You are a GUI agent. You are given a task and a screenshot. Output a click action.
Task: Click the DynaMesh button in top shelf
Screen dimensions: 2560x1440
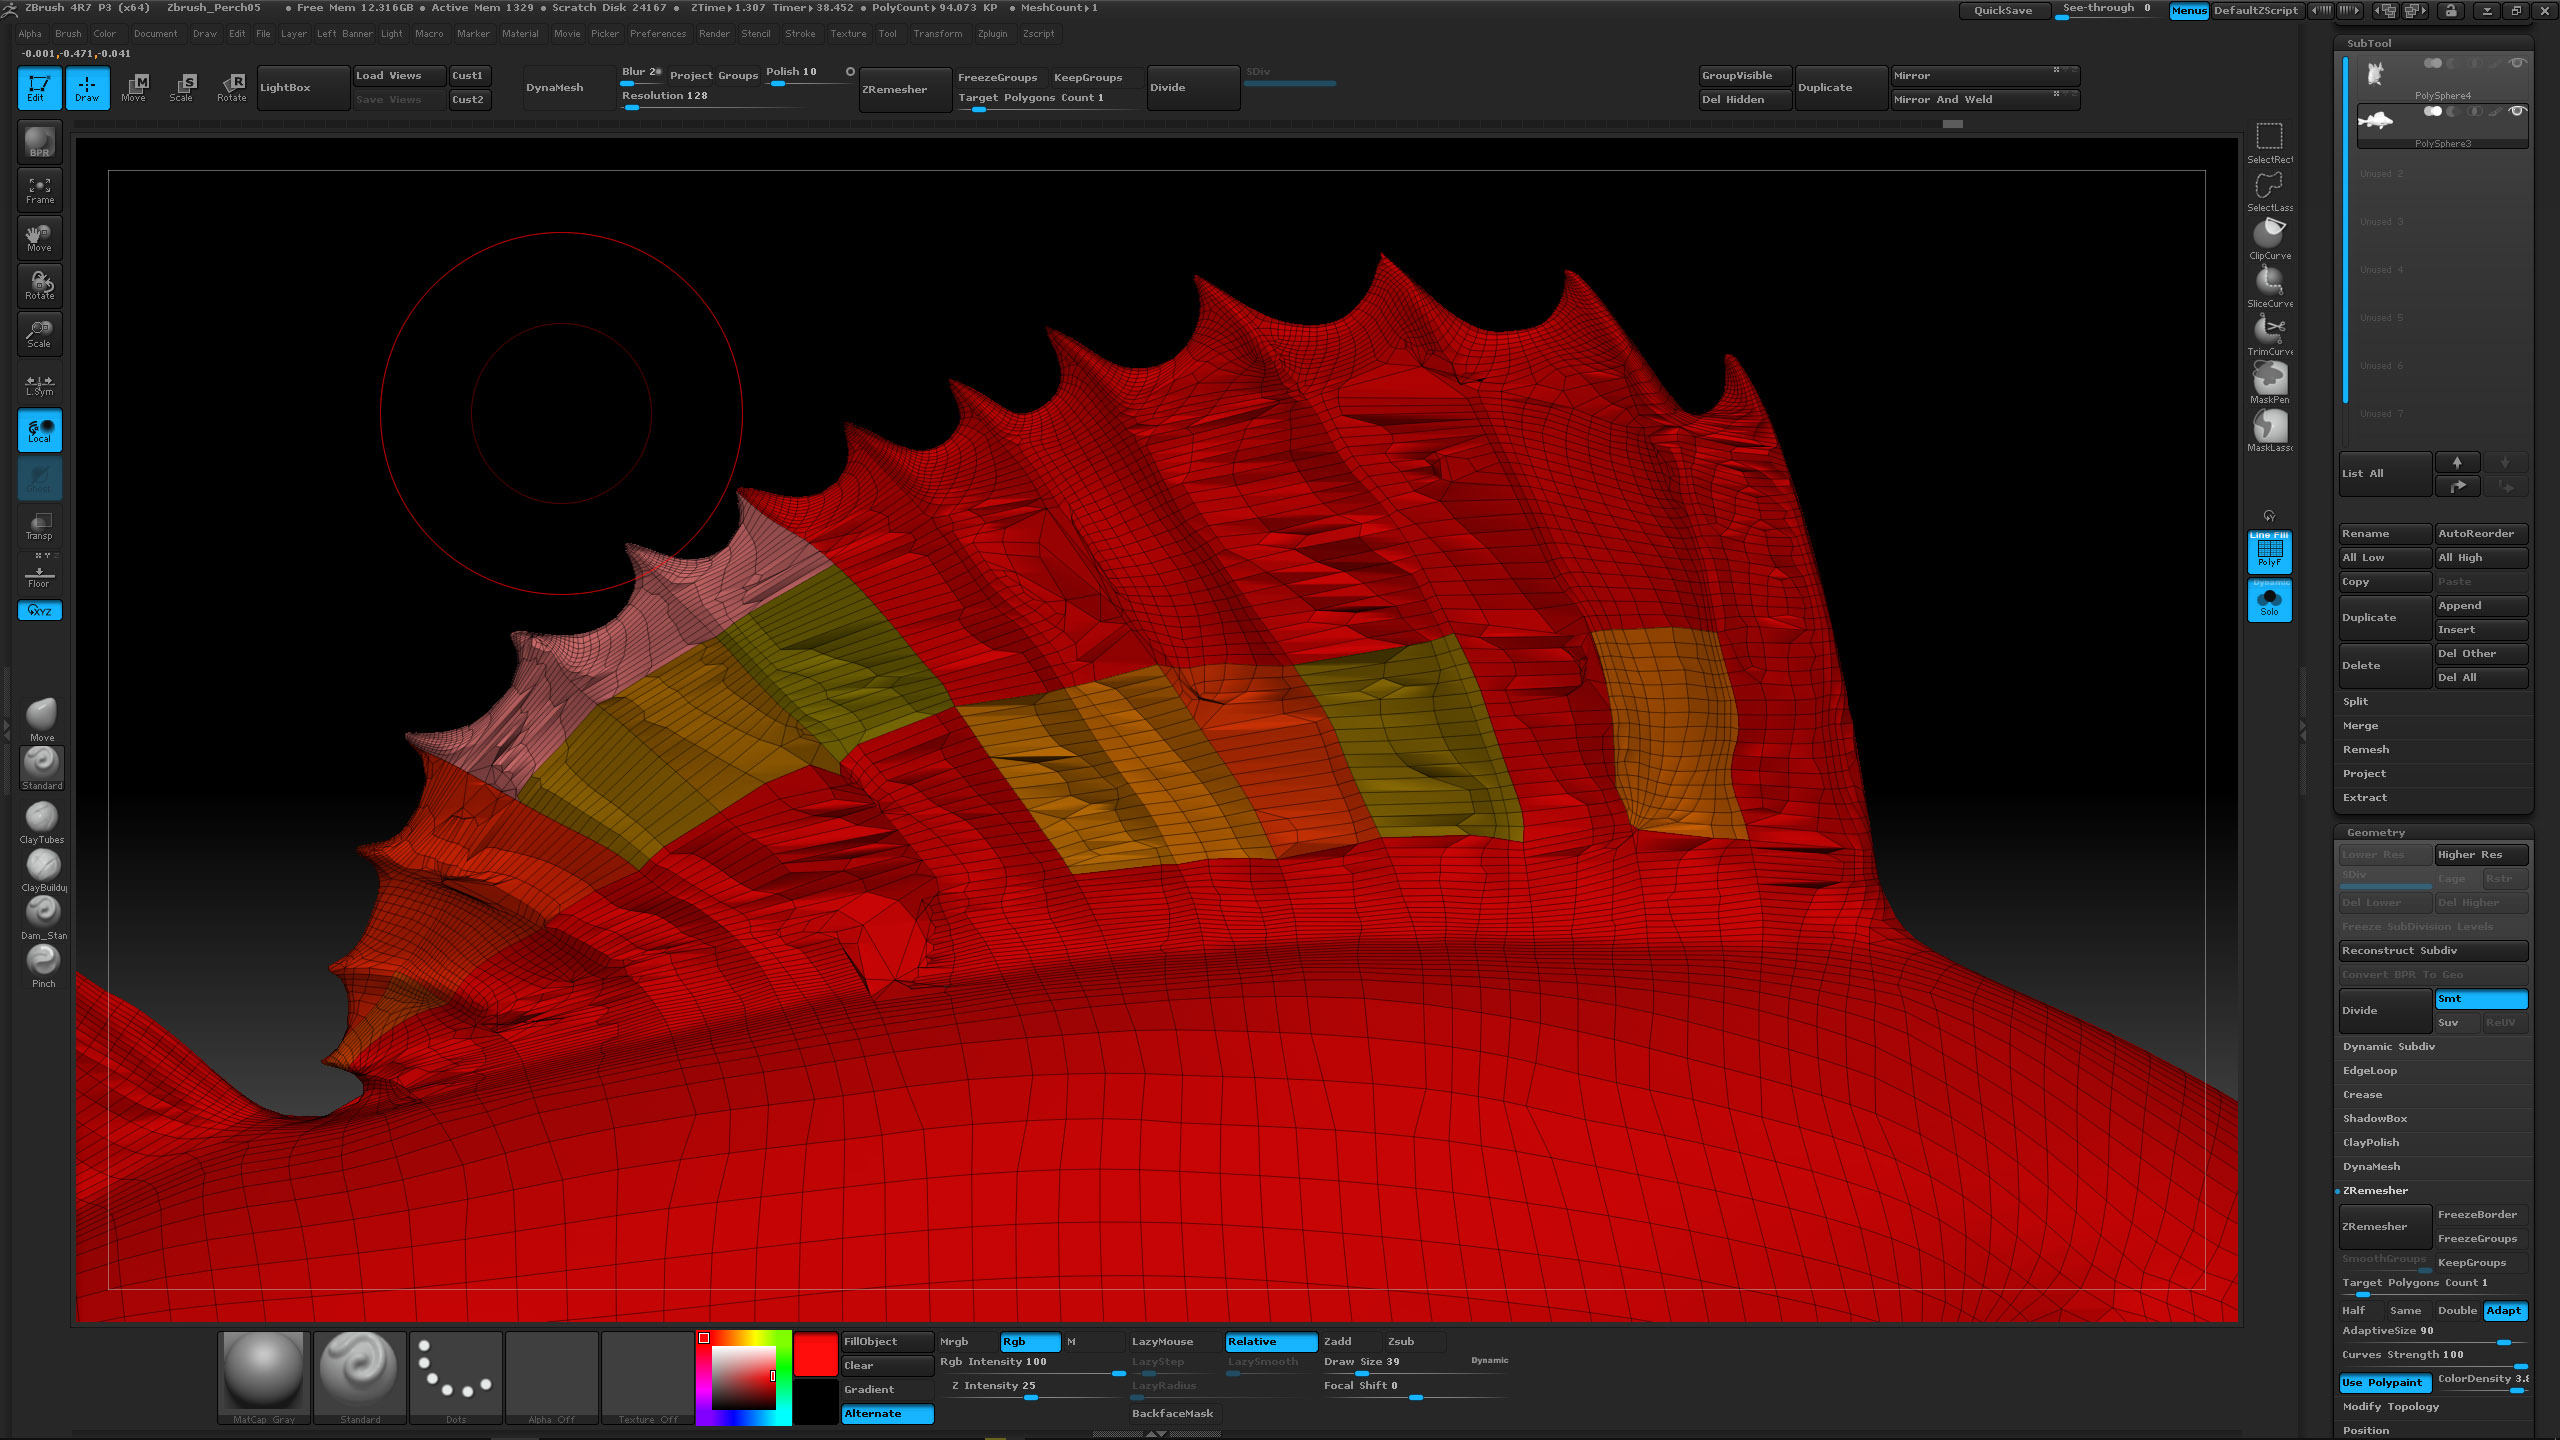pos(569,88)
